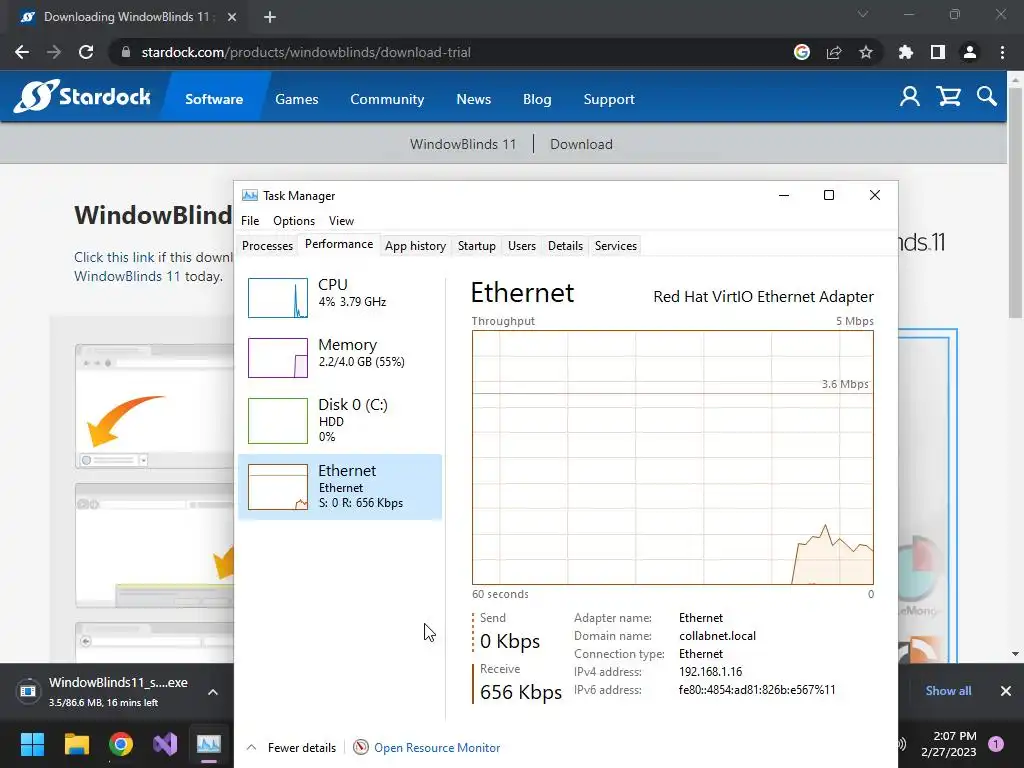Select Games in Stardock navigation
1024x768 pixels.
coord(296,99)
